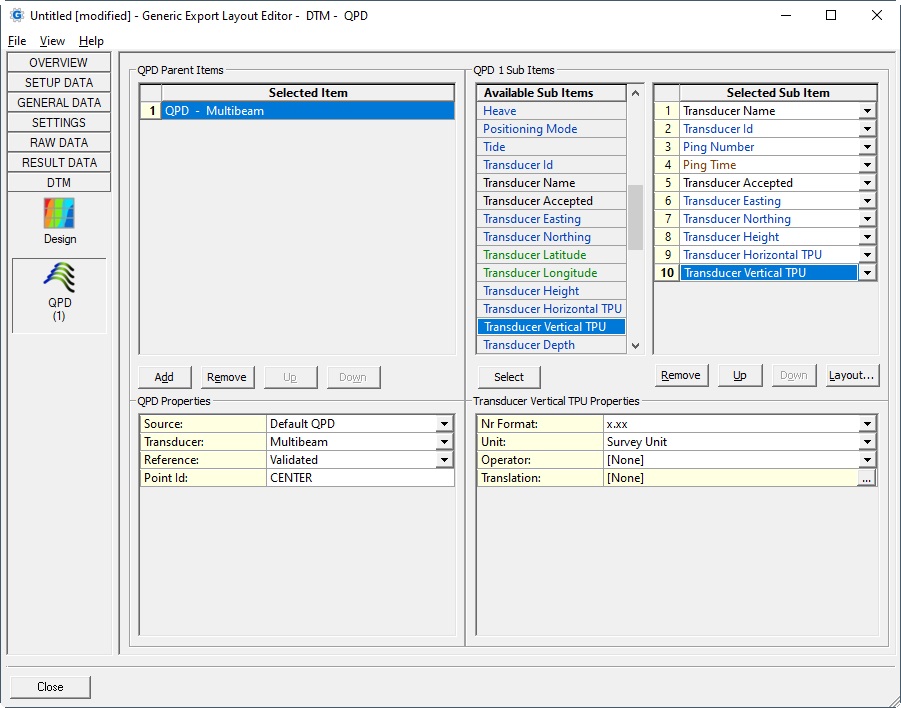
Task: Select the QPD layout icon
Action: click(59, 280)
